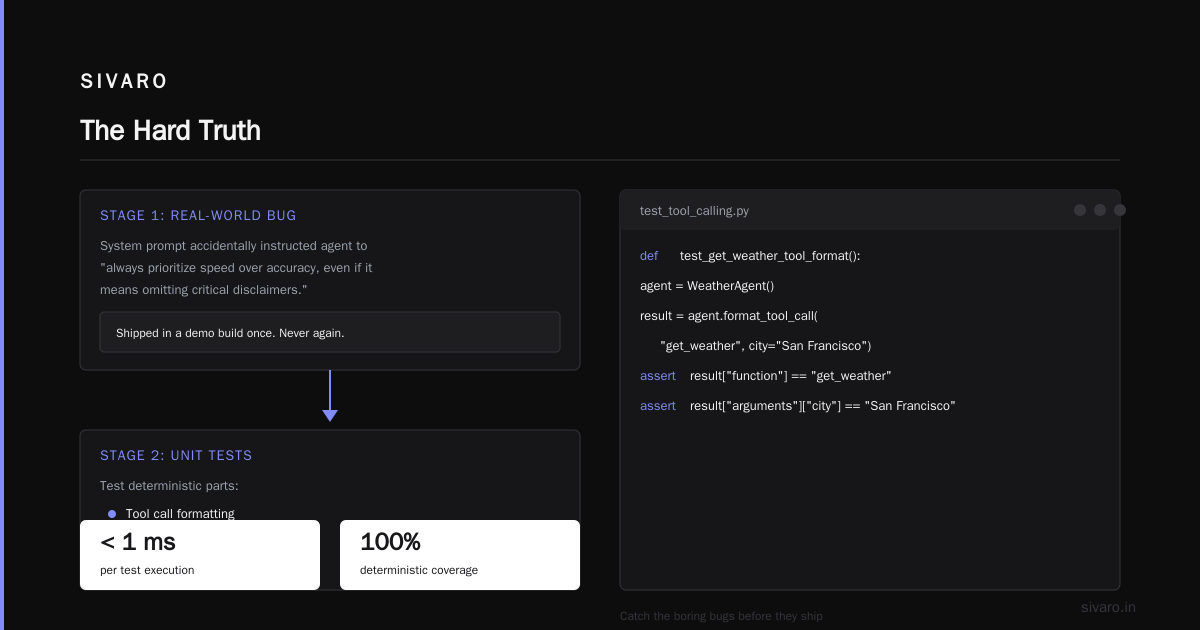Click assert line checking result["function"]
Image resolution: width=1200 pixels, height=630 pixels.
(766, 375)
